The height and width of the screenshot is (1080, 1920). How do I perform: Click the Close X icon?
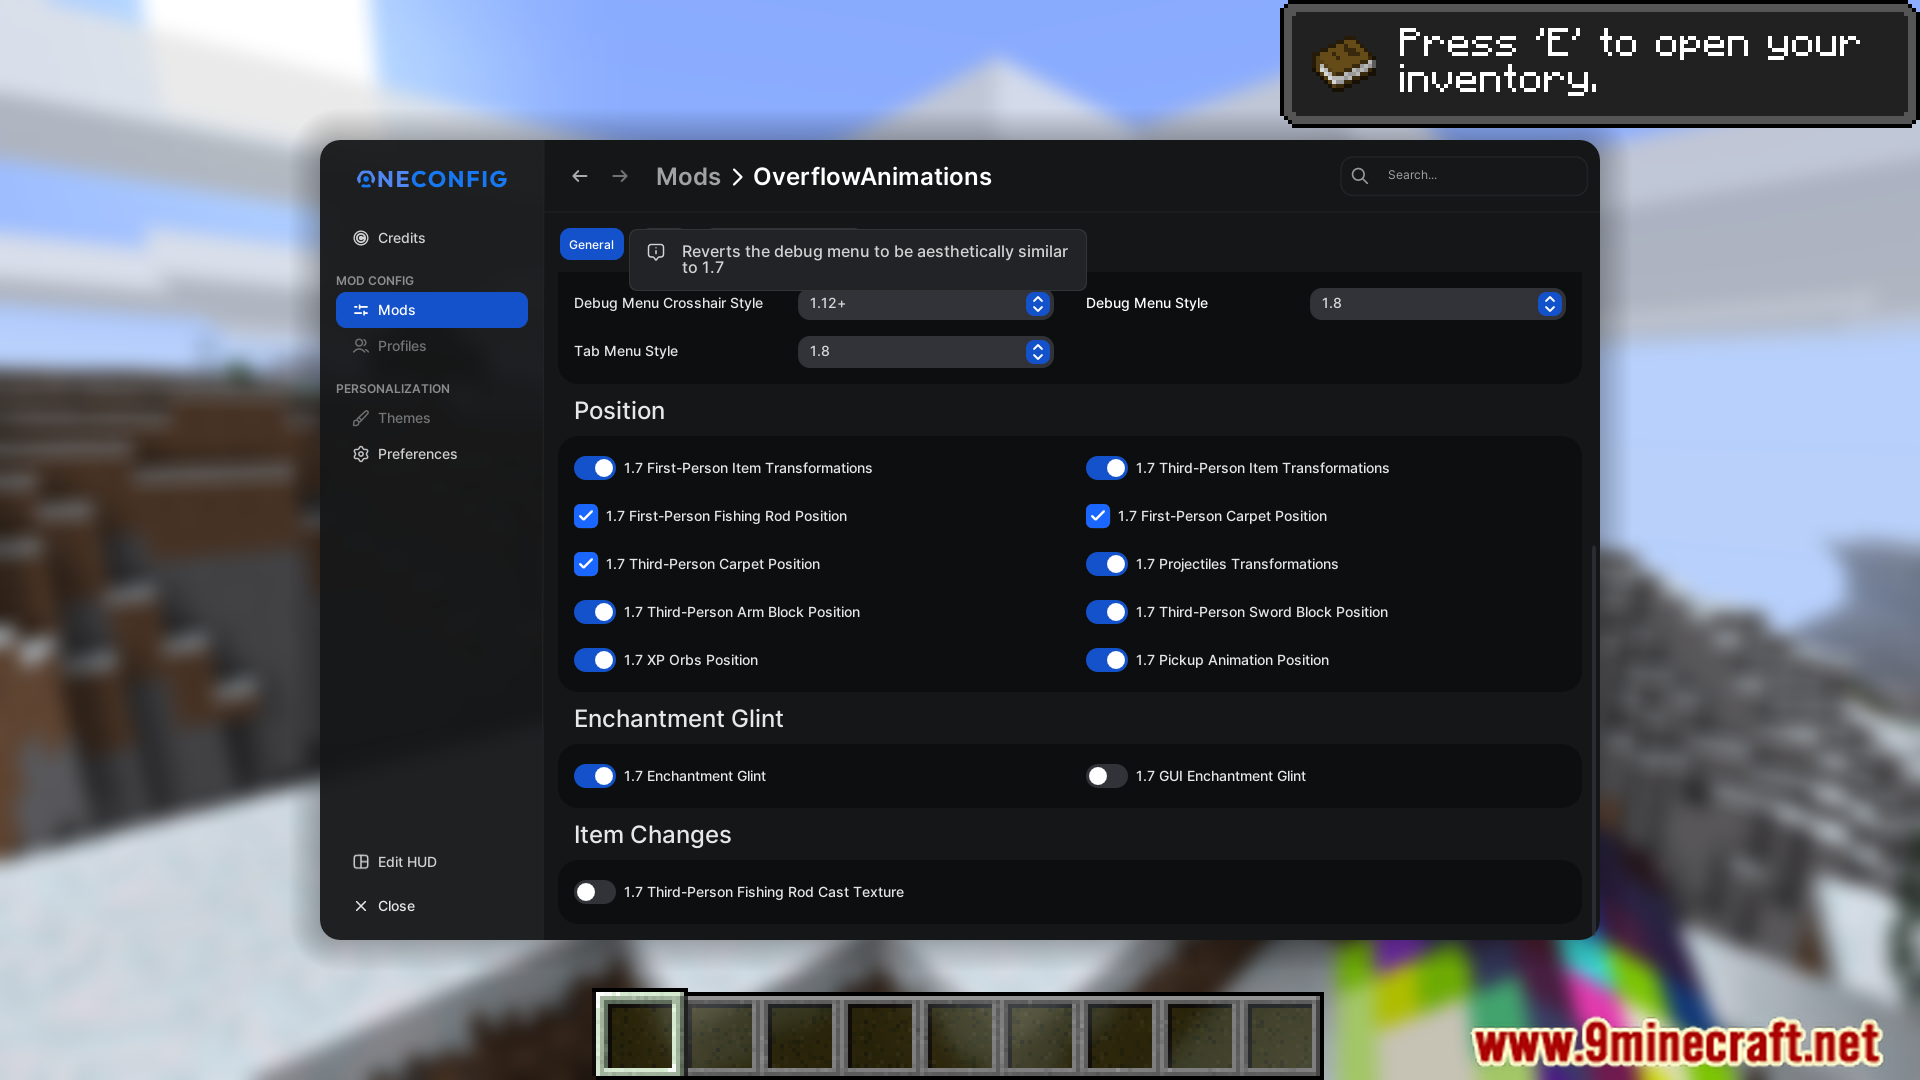[x=361, y=906]
